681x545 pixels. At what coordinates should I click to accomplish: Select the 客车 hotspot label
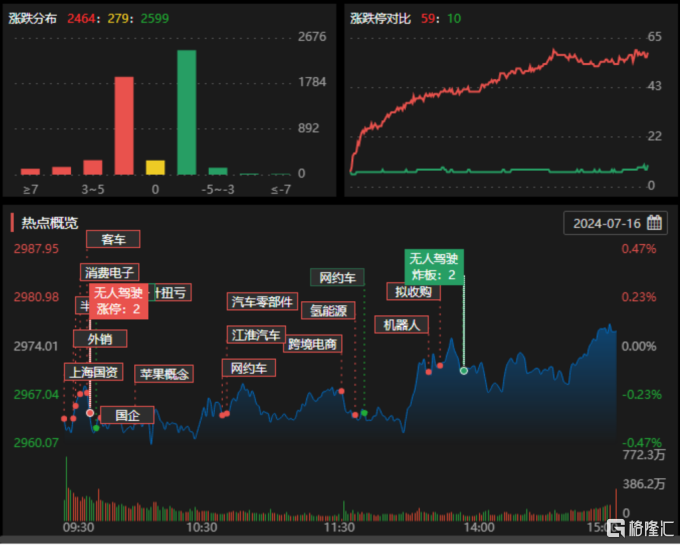tap(113, 239)
